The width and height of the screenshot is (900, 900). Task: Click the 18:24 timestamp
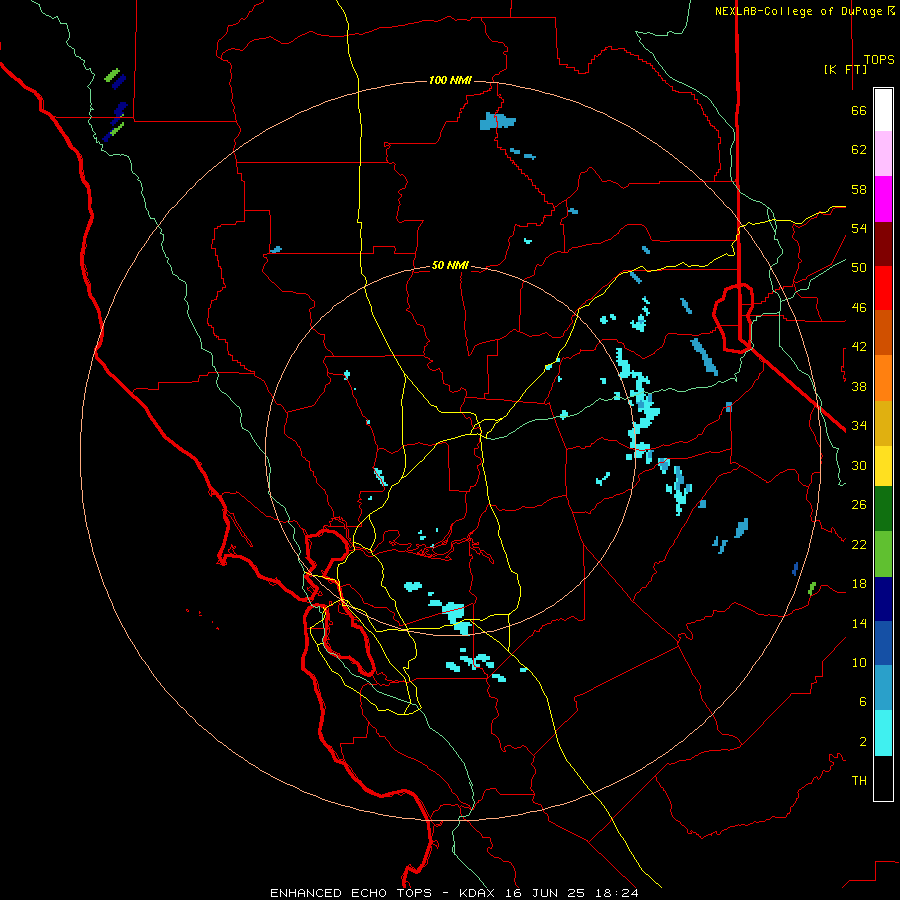(616, 893)
